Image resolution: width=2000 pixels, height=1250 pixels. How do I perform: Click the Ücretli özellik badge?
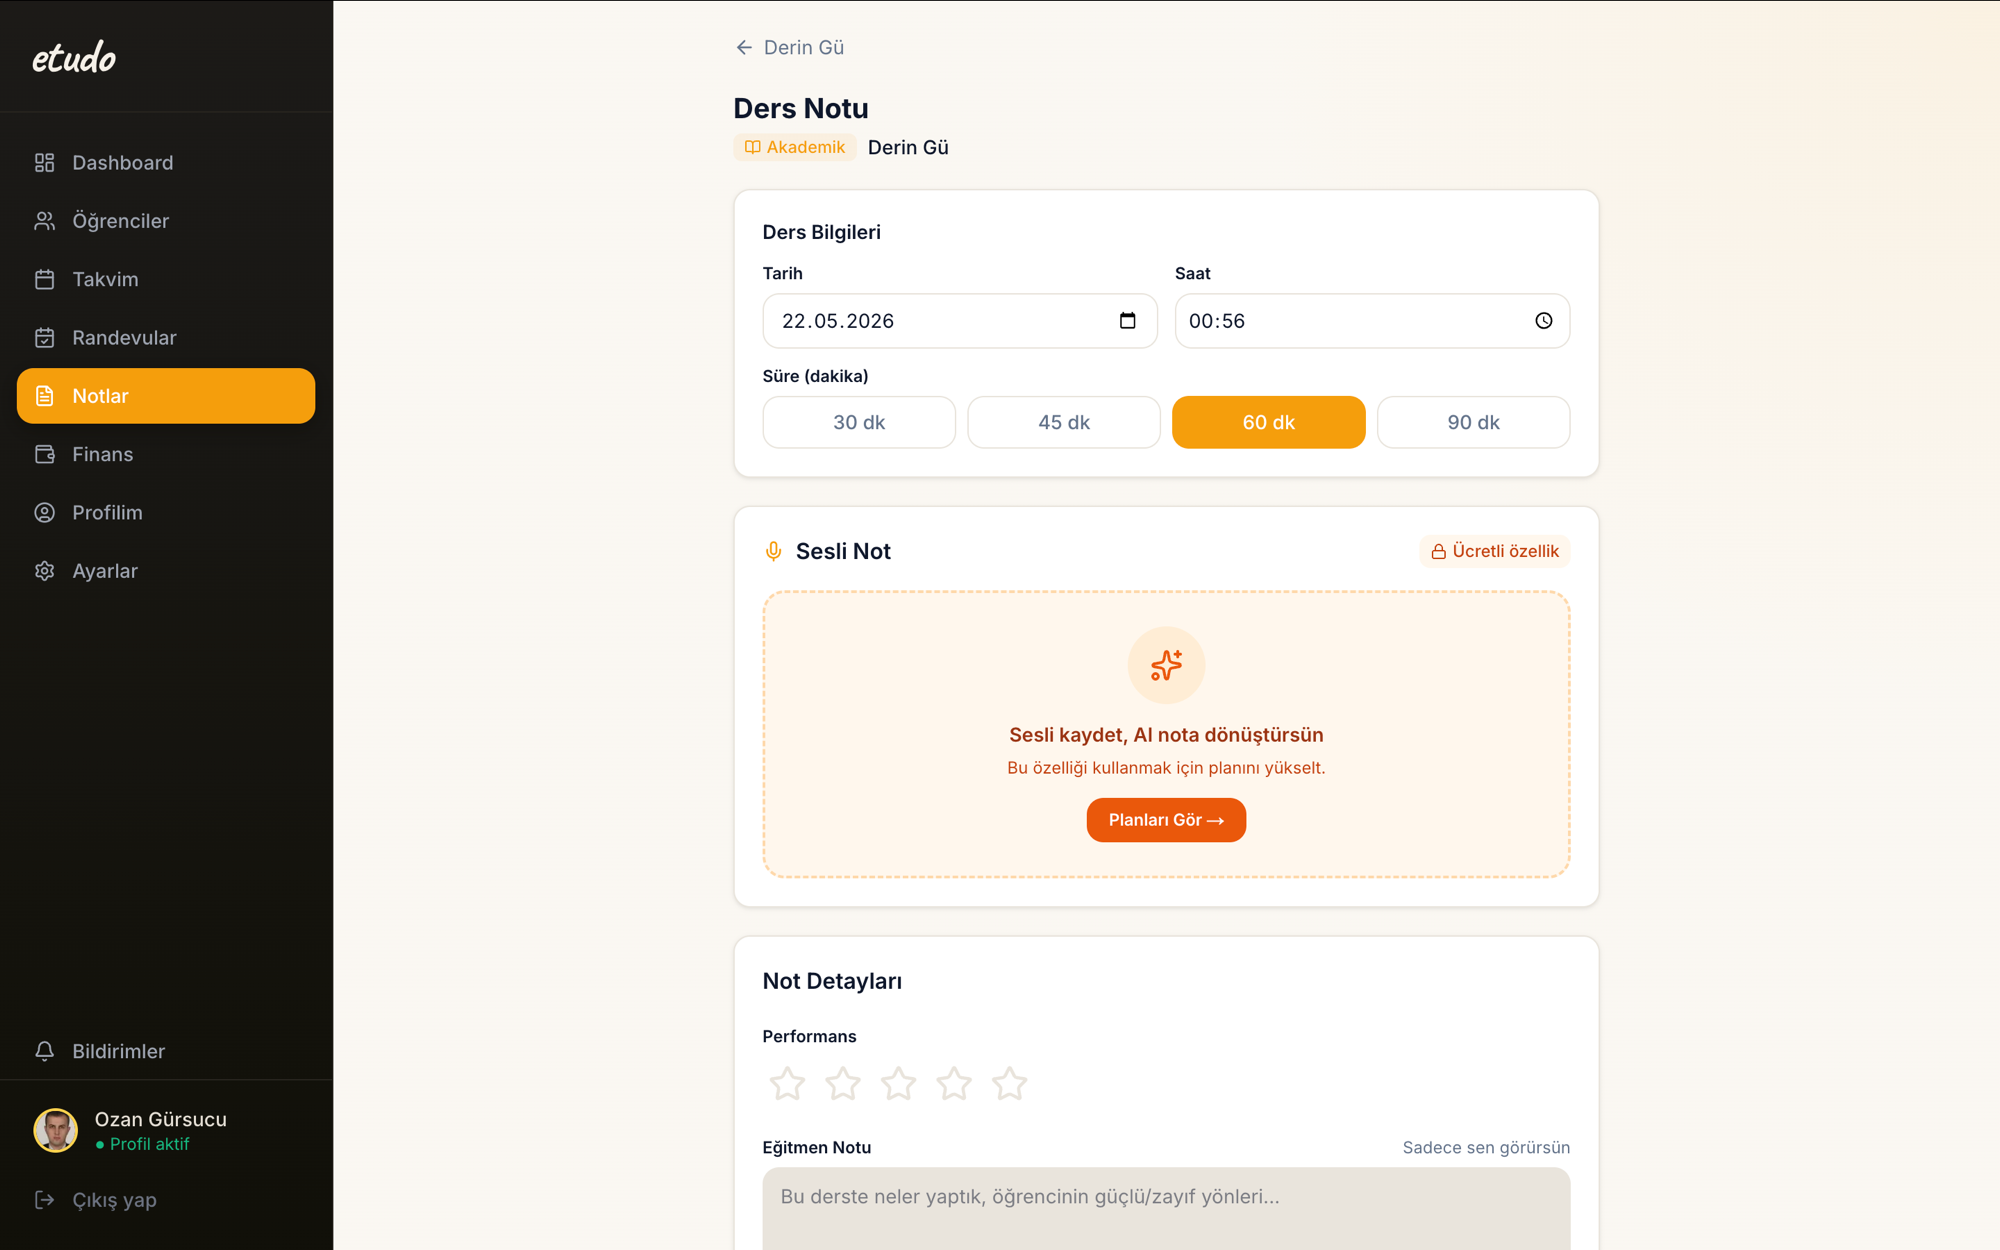[1495, 551]
